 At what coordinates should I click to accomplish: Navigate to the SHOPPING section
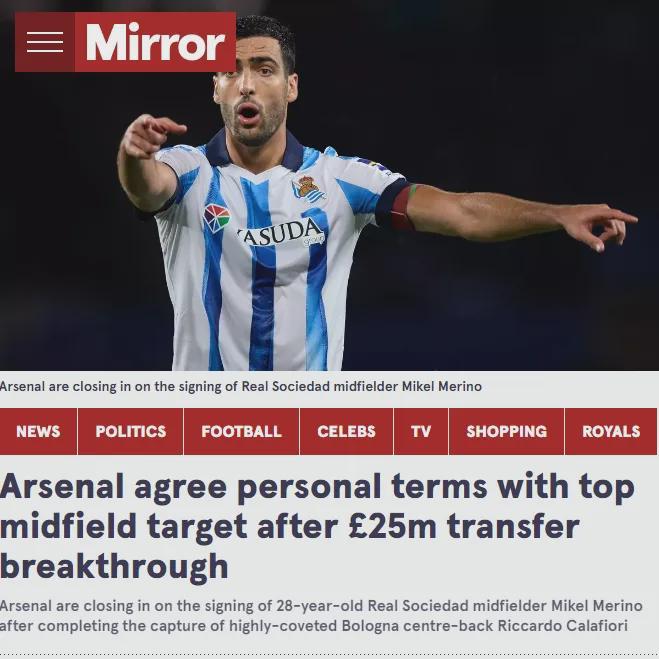pyautogui.click(x=506, y=431)
